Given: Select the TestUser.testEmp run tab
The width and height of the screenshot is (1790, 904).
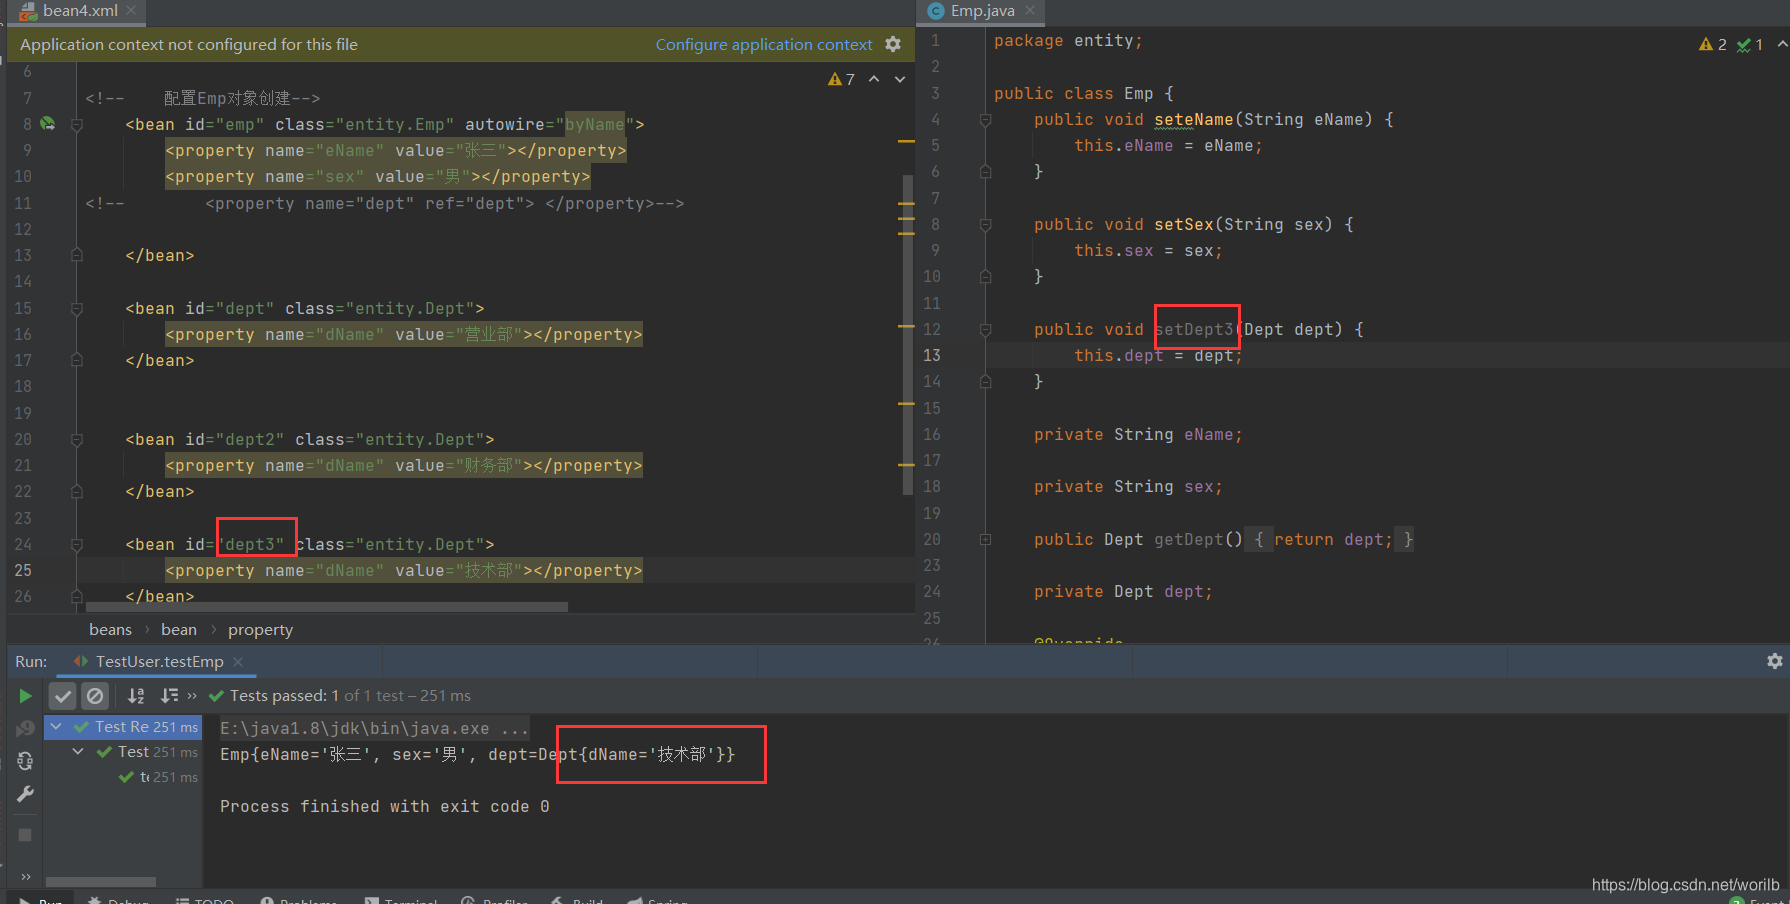Looking at the screenshot, I should (x=159, y=662).
